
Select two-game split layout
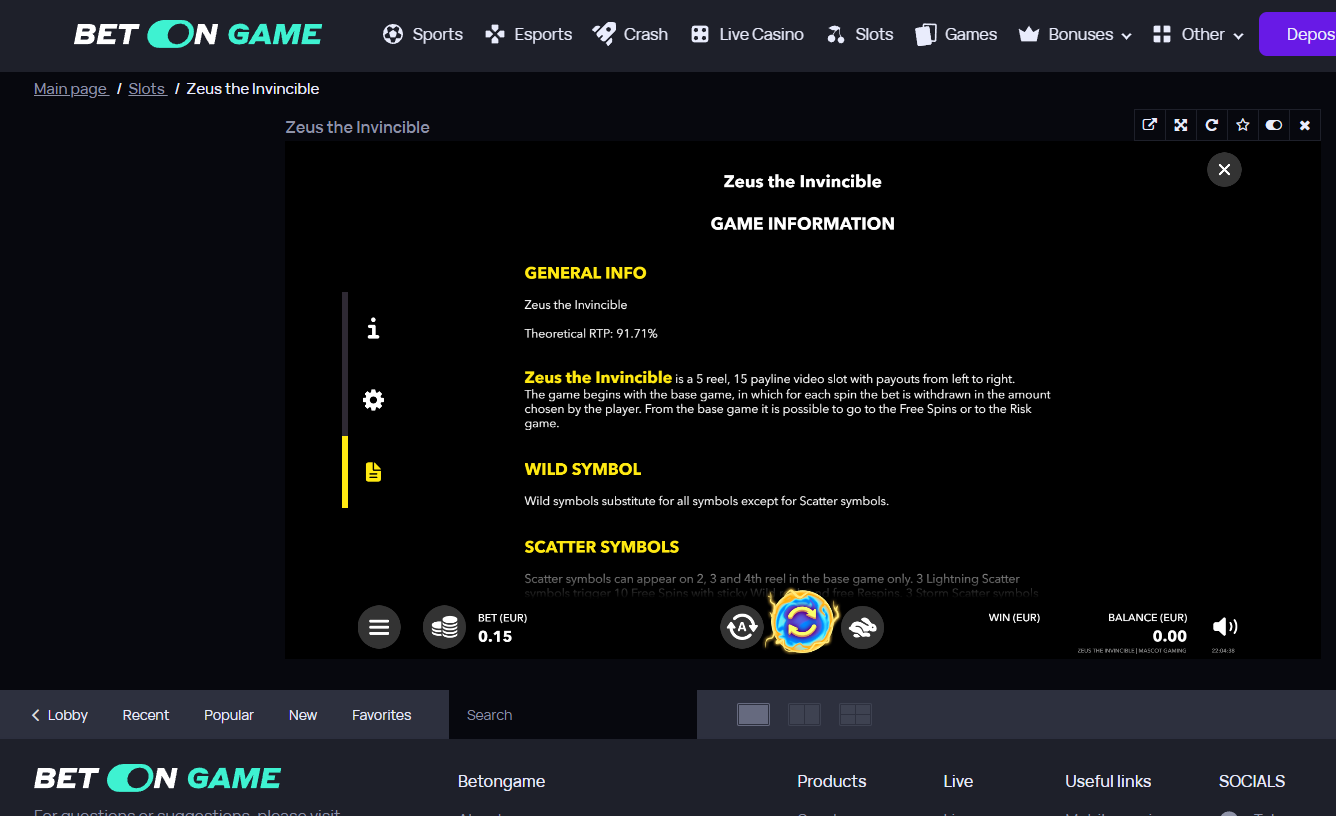804,714
